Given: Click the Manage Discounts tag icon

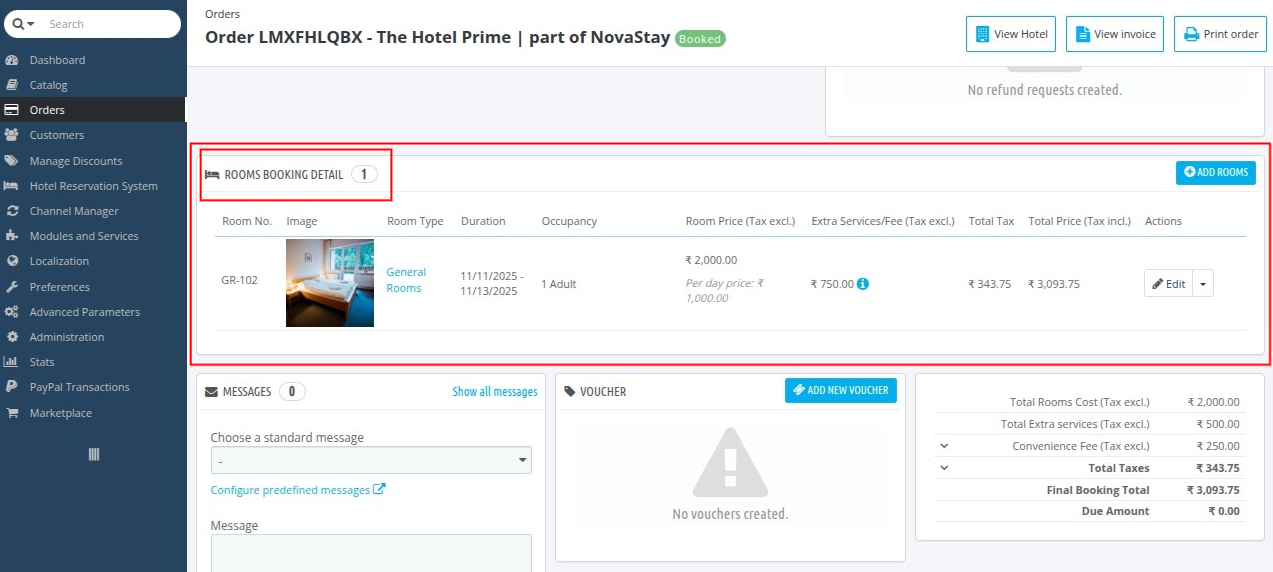Looking at the screenshot, I should point(12,161).
